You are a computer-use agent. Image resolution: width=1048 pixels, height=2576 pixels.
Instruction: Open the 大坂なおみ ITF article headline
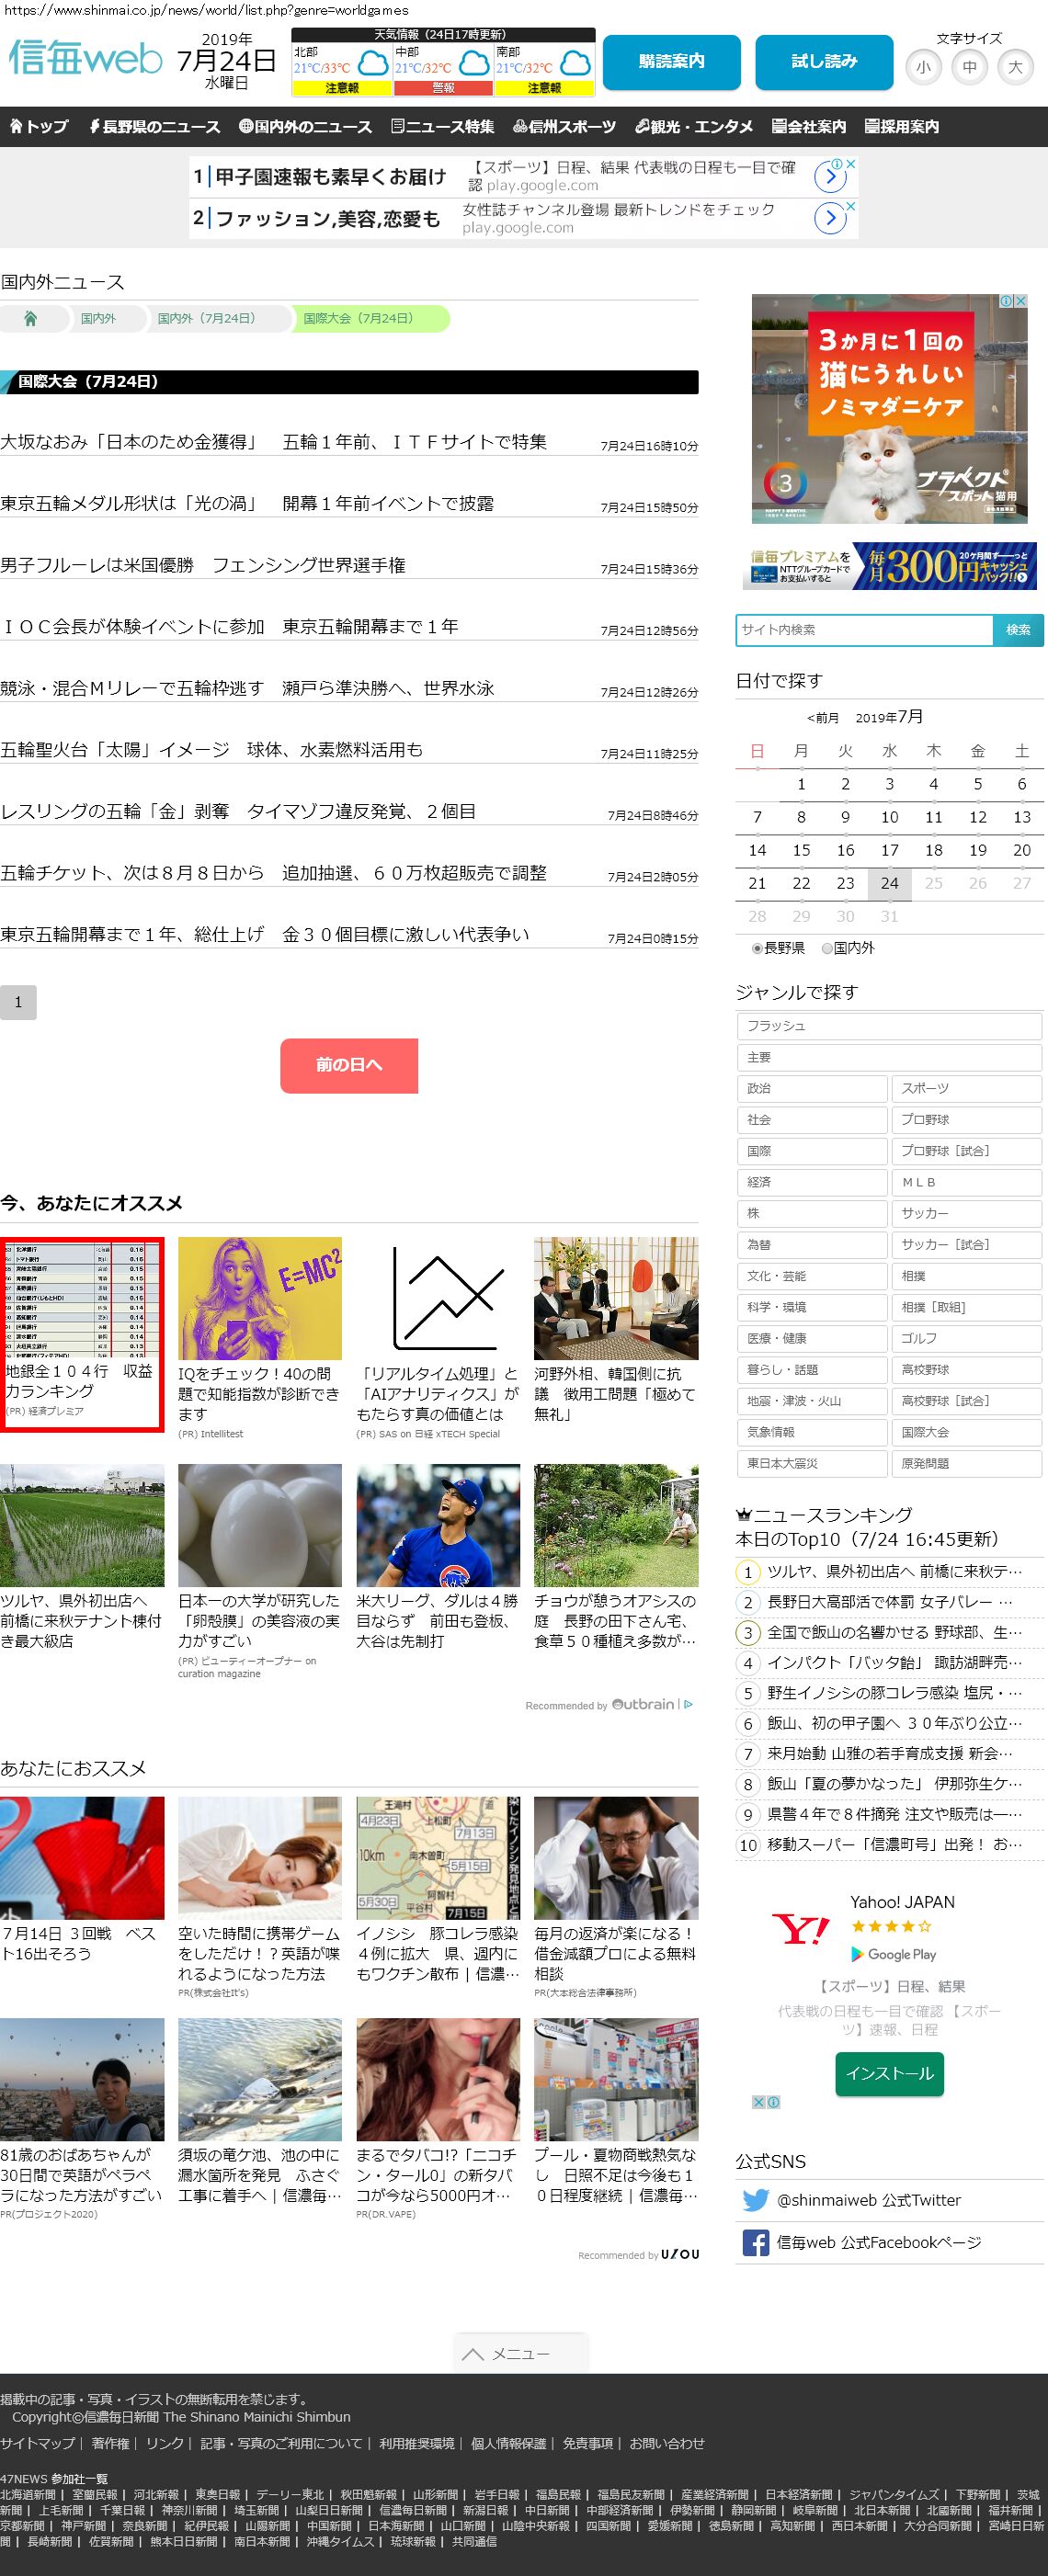click(x=273, y=442)
